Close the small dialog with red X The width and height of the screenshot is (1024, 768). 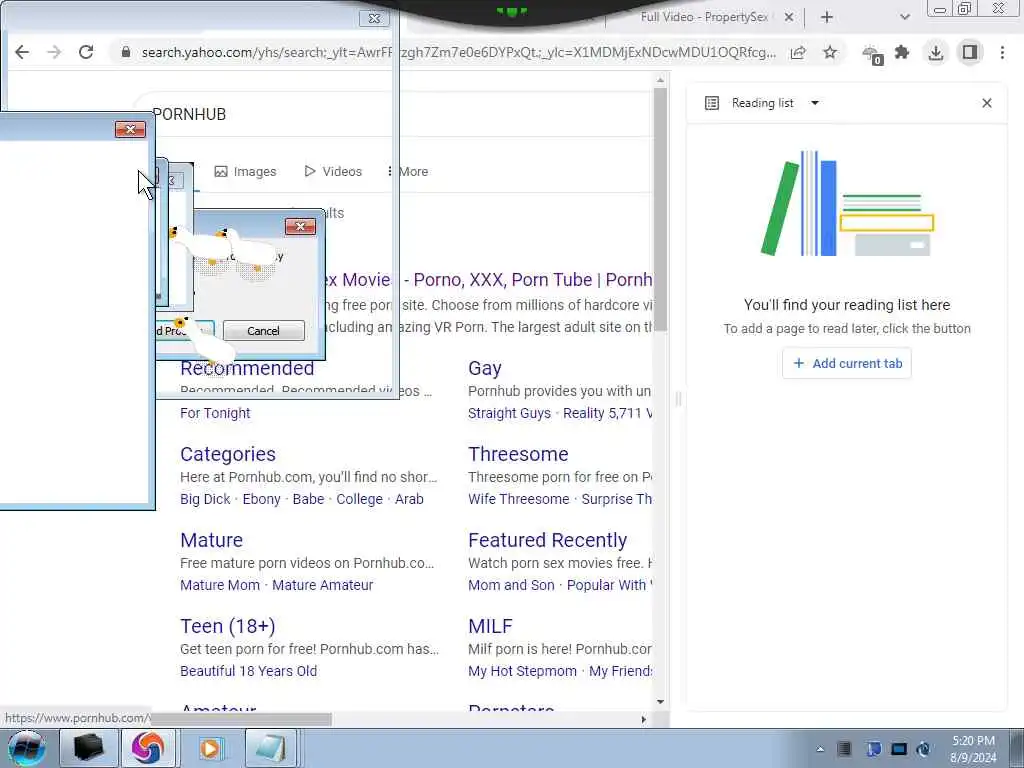click(x=300, y=227)
